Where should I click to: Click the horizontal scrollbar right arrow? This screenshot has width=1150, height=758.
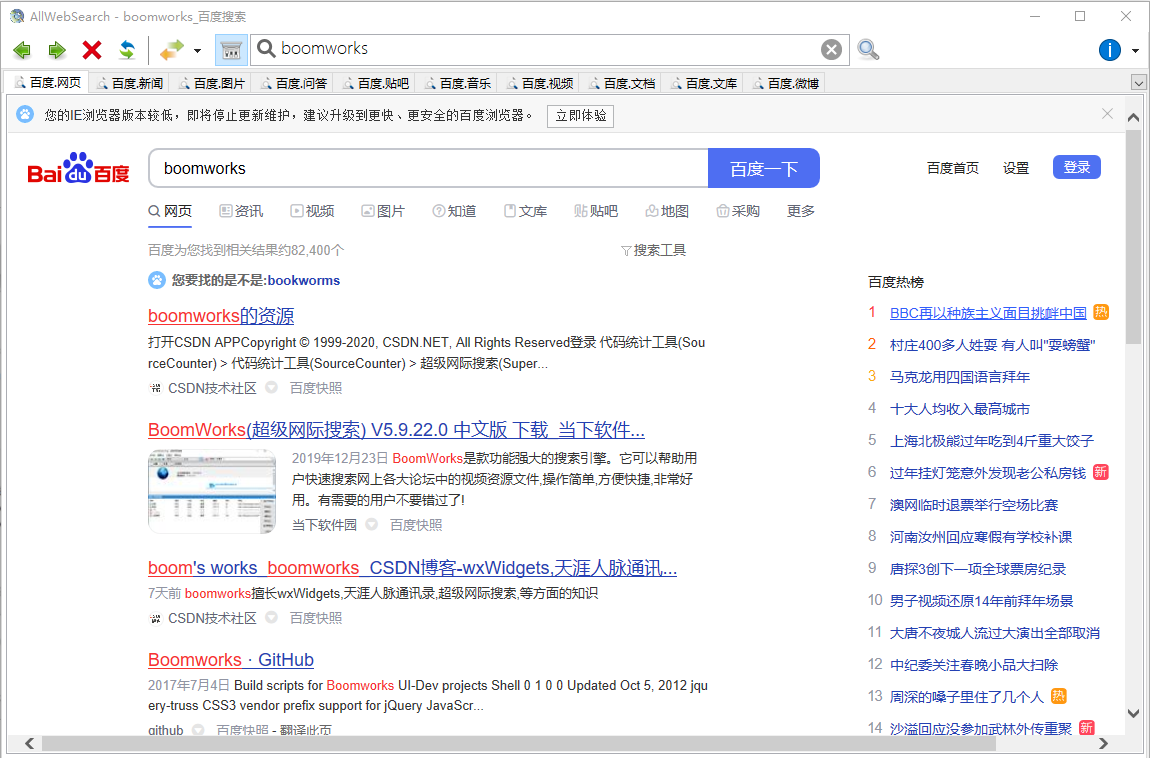[x=1104, y=743]
